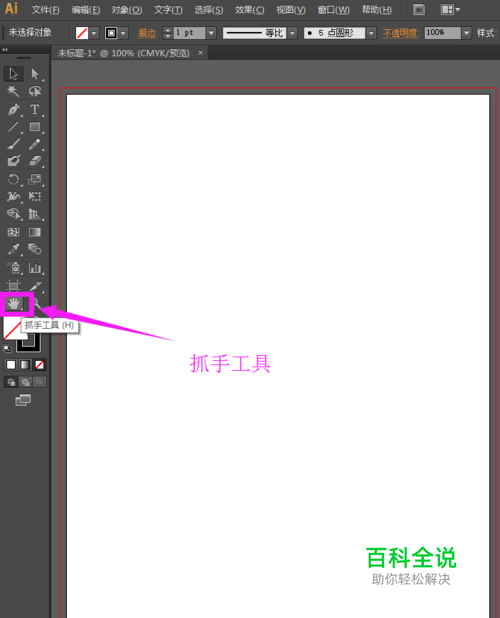
Task: Select the Rectangle tool
Action: pos(35,127)
